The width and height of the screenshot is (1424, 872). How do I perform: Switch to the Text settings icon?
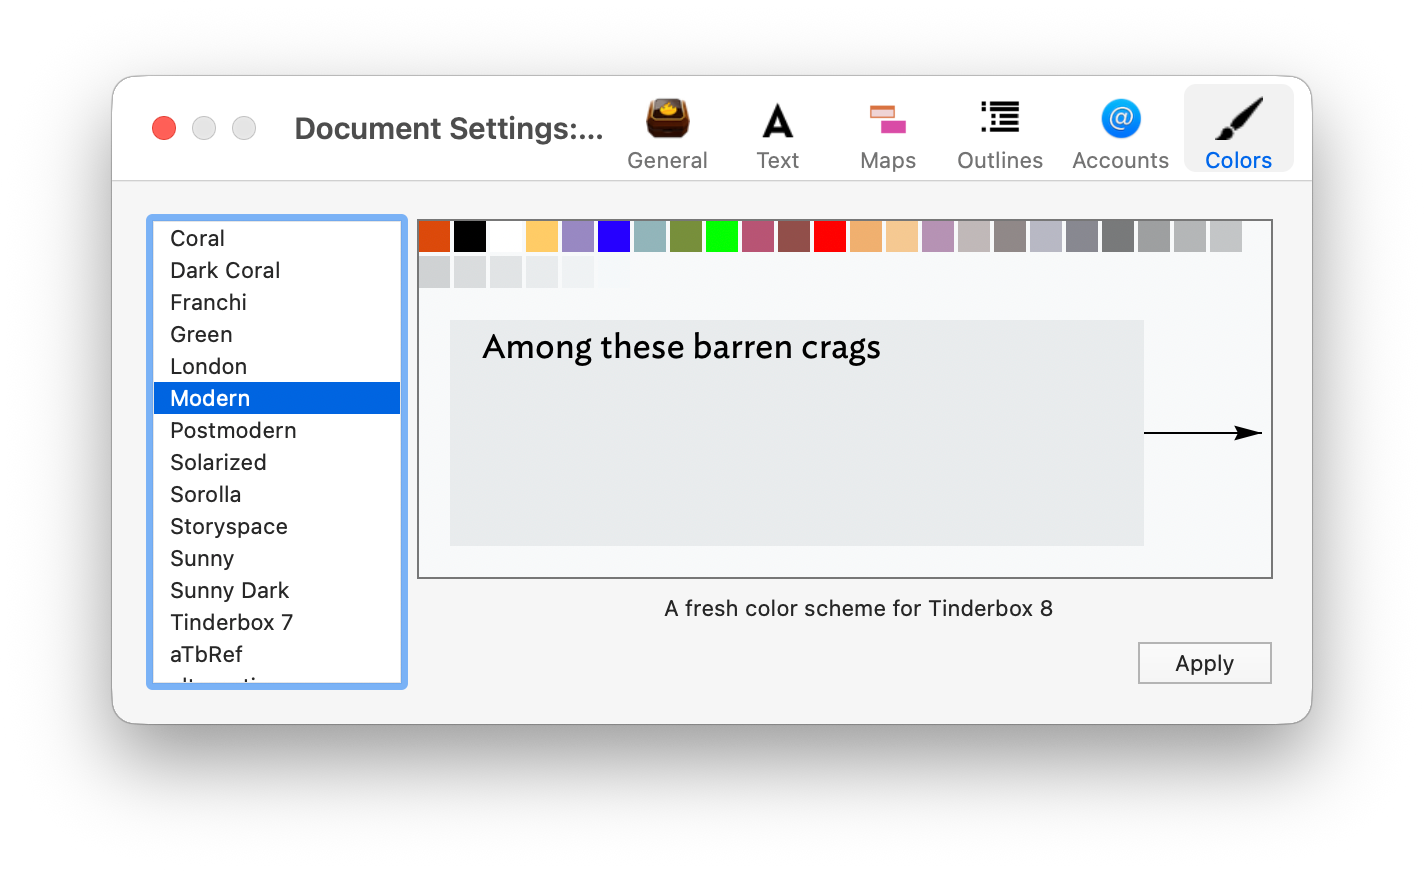tap(777, 122)
